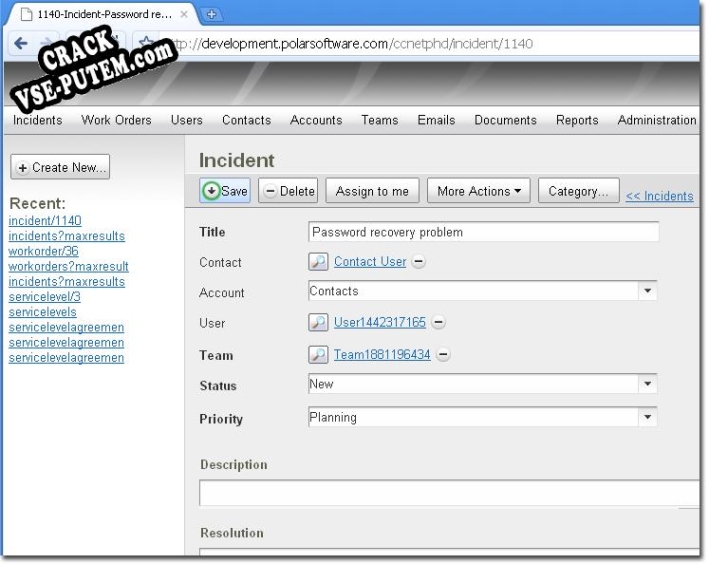Expand the More Actions menu button
709x564 pixels.
[x=478, y=191]
